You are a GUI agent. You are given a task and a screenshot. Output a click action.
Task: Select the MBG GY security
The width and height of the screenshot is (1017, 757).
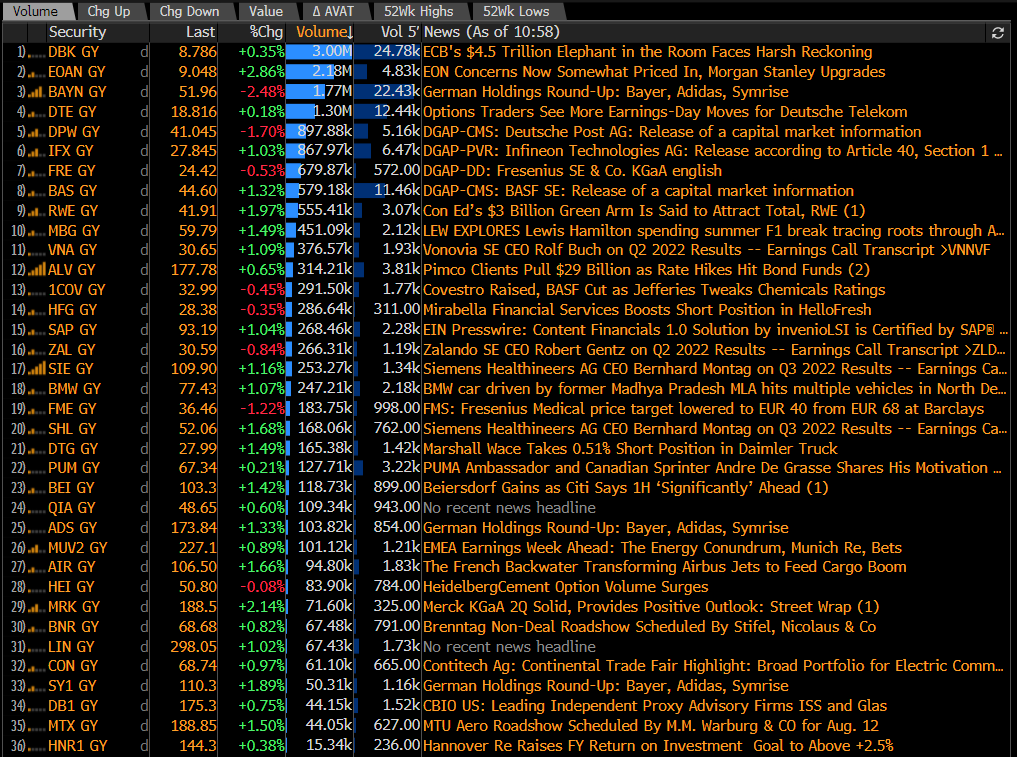pos(74,231)
